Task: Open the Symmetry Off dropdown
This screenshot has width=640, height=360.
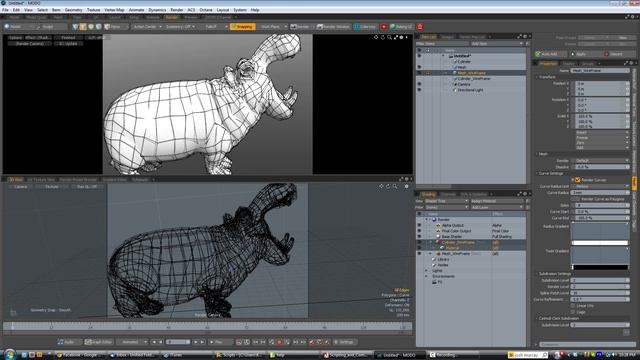Action: pos(180,27)
